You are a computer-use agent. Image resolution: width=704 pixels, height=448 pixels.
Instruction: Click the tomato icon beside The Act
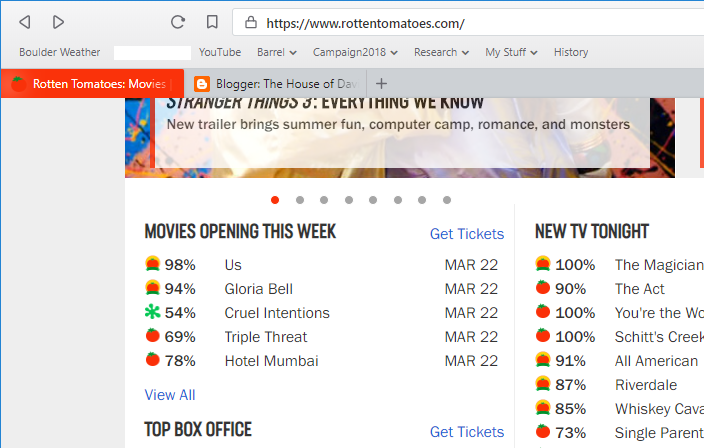click(x=543, y=287)
